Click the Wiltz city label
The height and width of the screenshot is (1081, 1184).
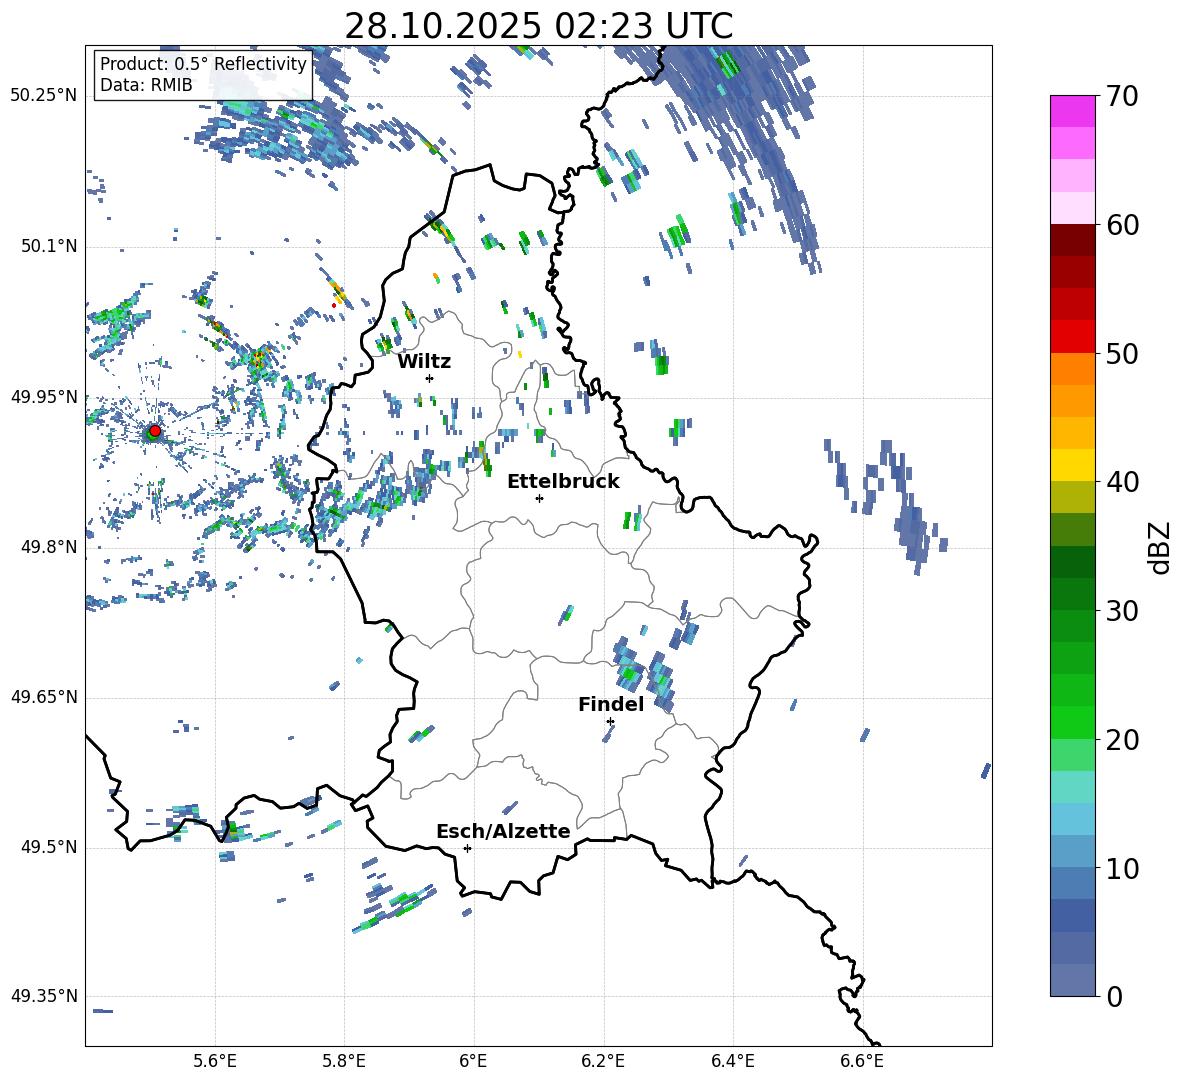424,362
